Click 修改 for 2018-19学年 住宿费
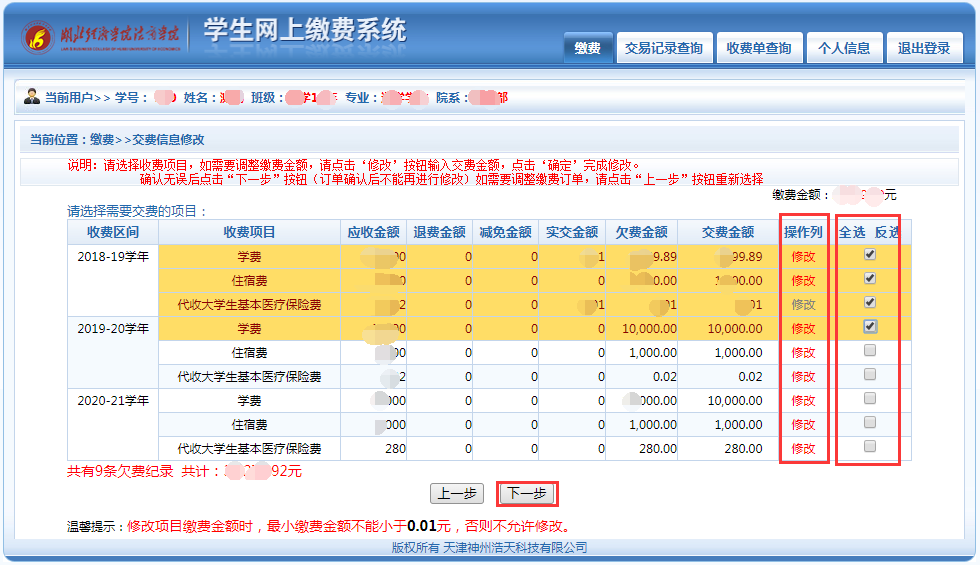 click(803, 281)
